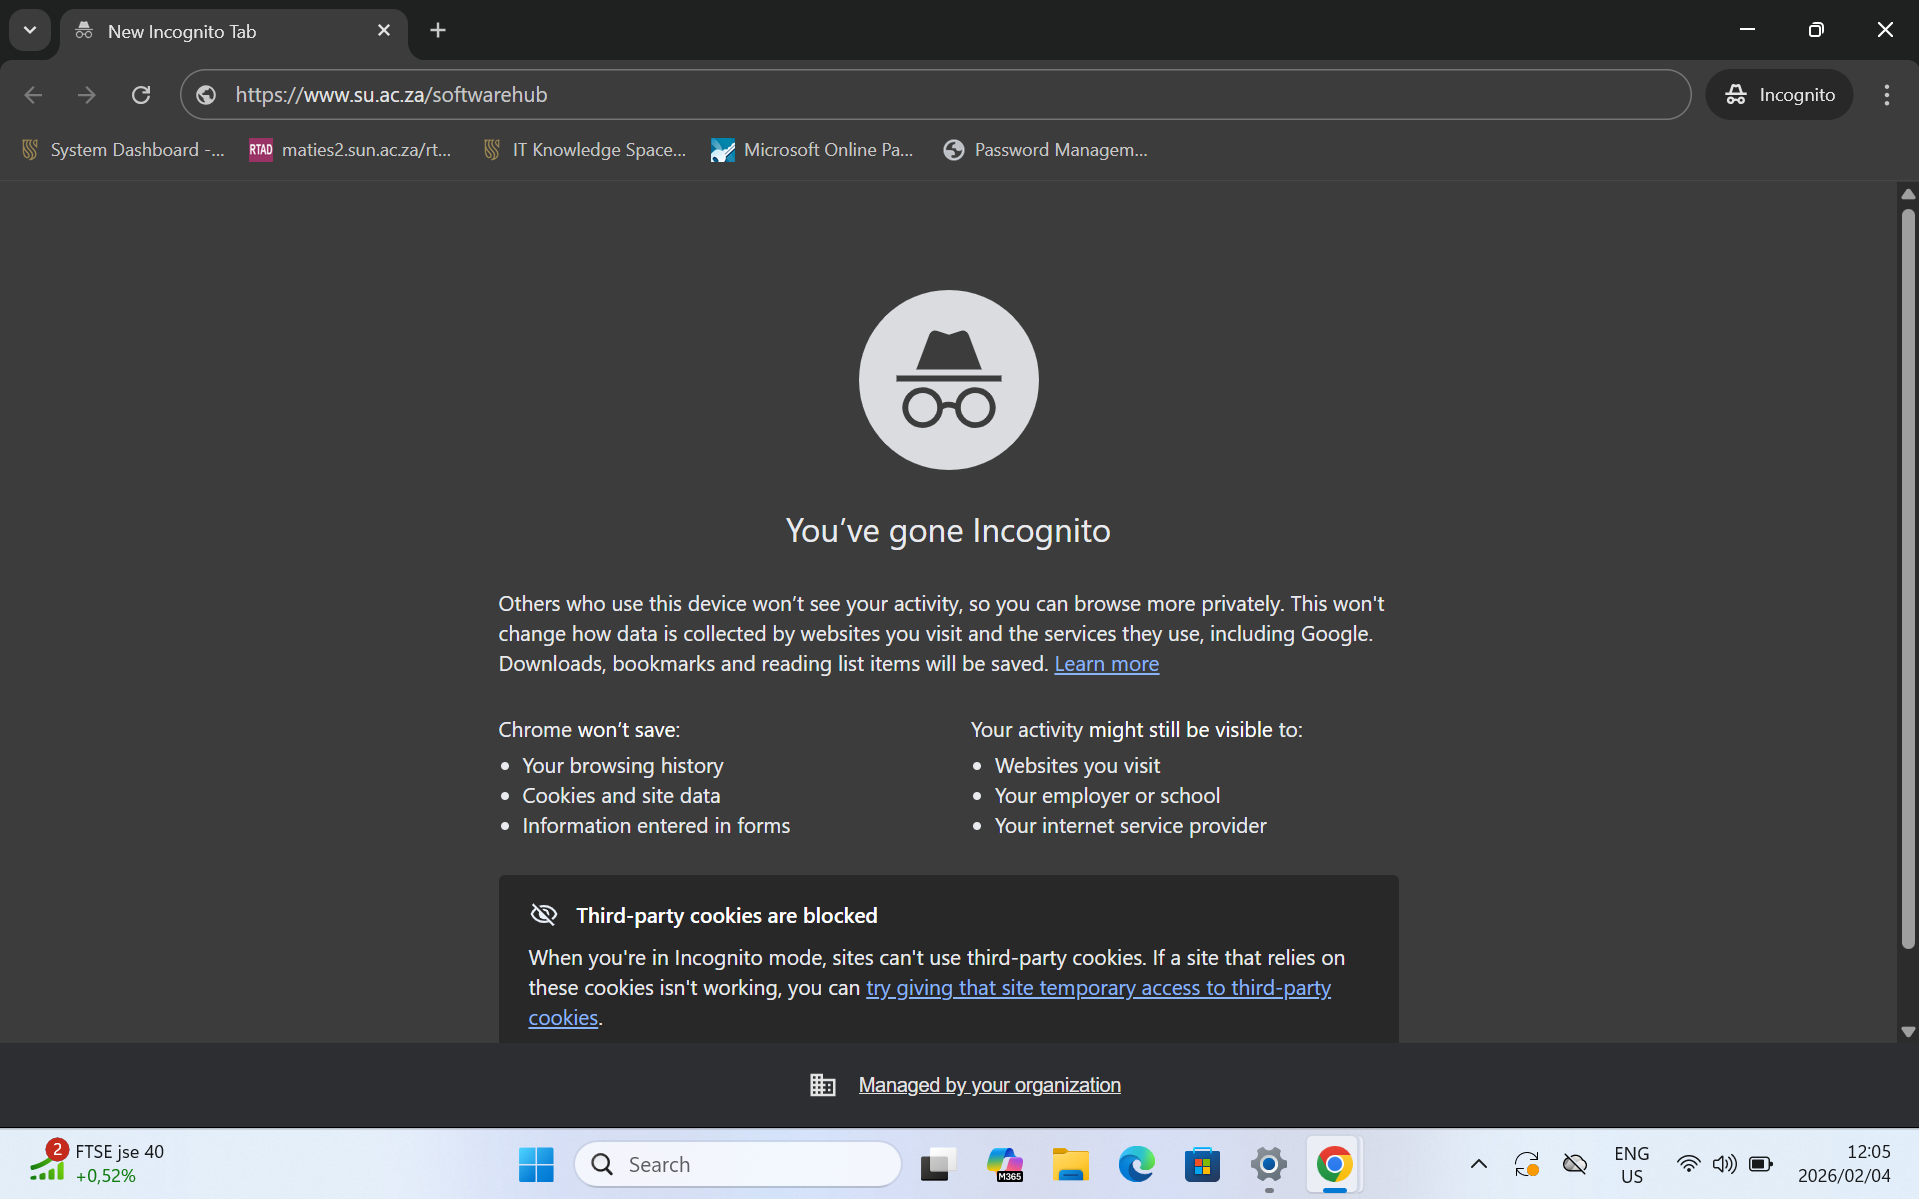The image size is (1919, 1199).
Task: Open File Explorer from the taskbar
Action: point(1070,1164)
